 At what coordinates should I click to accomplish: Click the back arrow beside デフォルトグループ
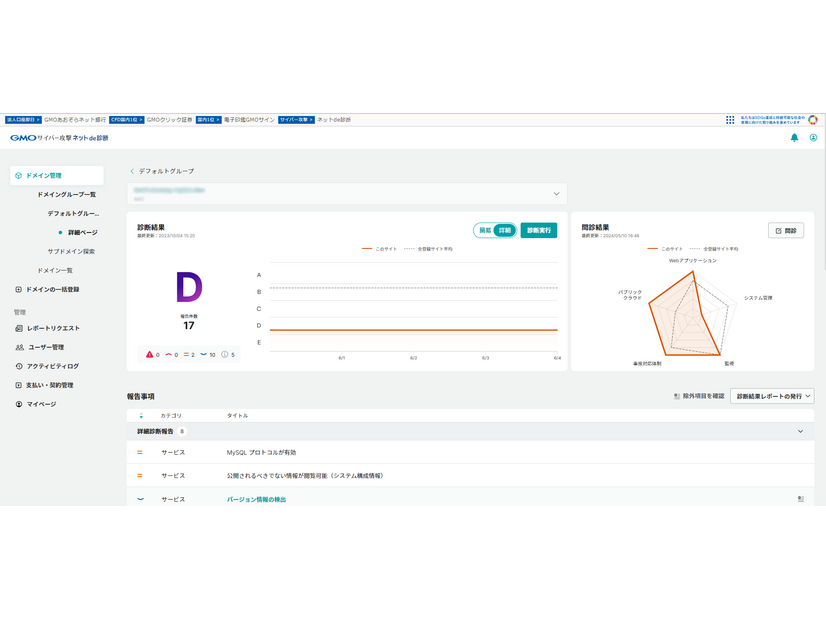132,171
